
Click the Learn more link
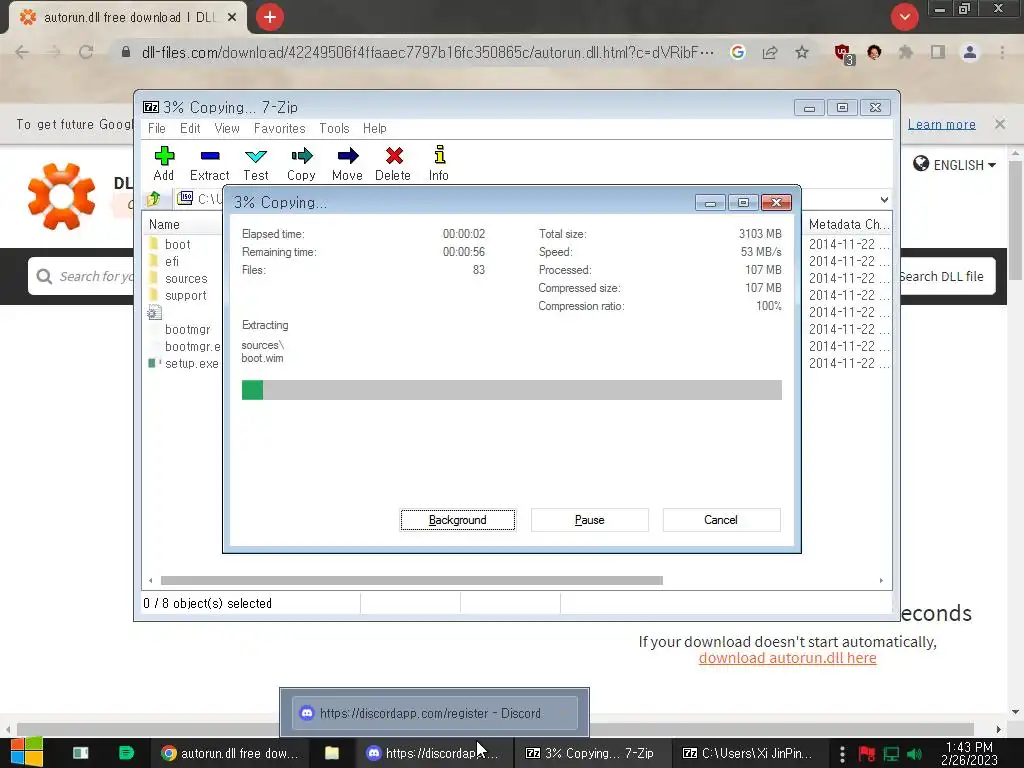[x=942, y=124]
